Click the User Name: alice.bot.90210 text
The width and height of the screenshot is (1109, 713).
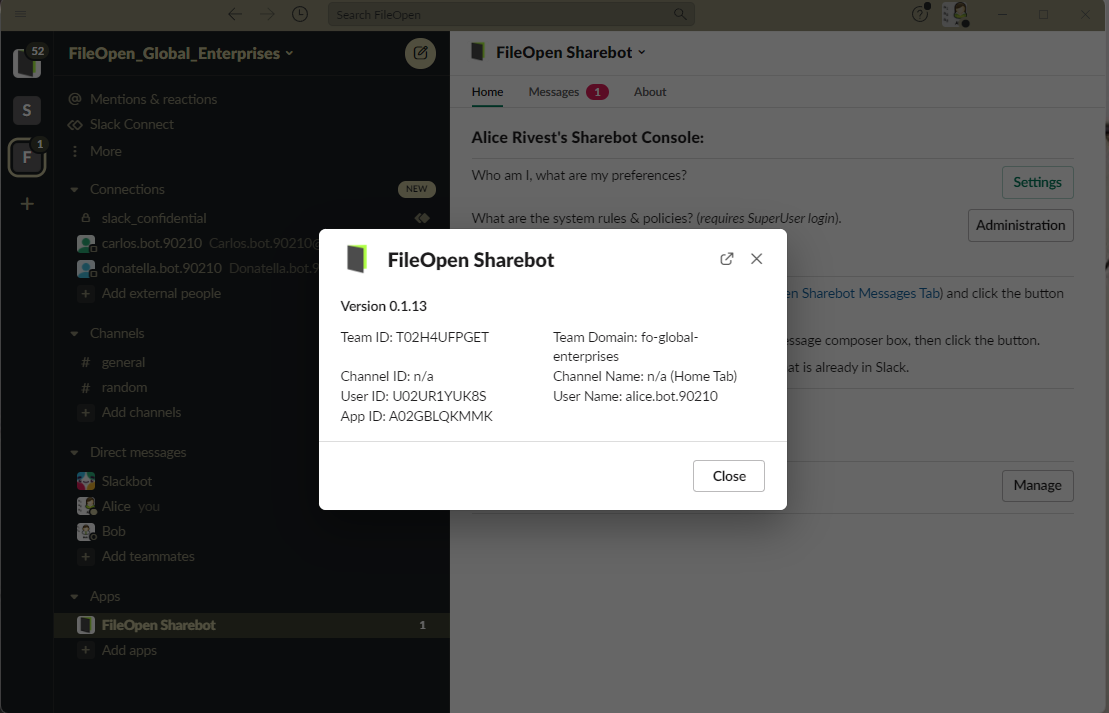point(635,397)
